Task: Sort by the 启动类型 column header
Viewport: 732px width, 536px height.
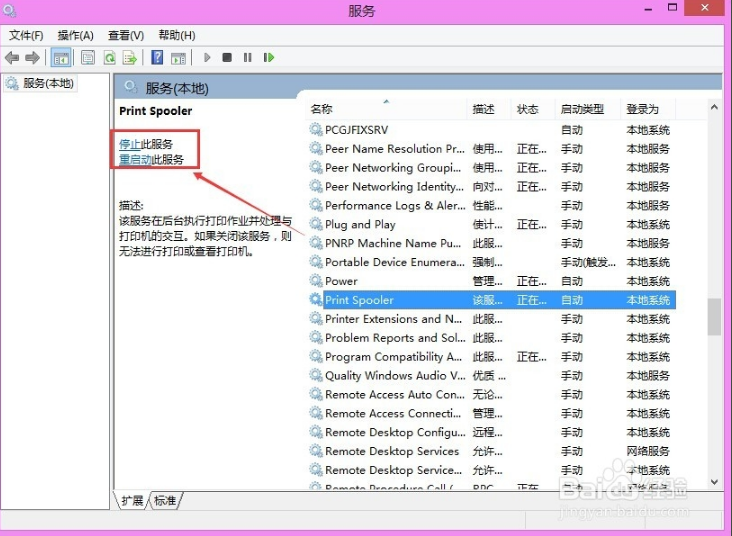Action: click(582, 109)
